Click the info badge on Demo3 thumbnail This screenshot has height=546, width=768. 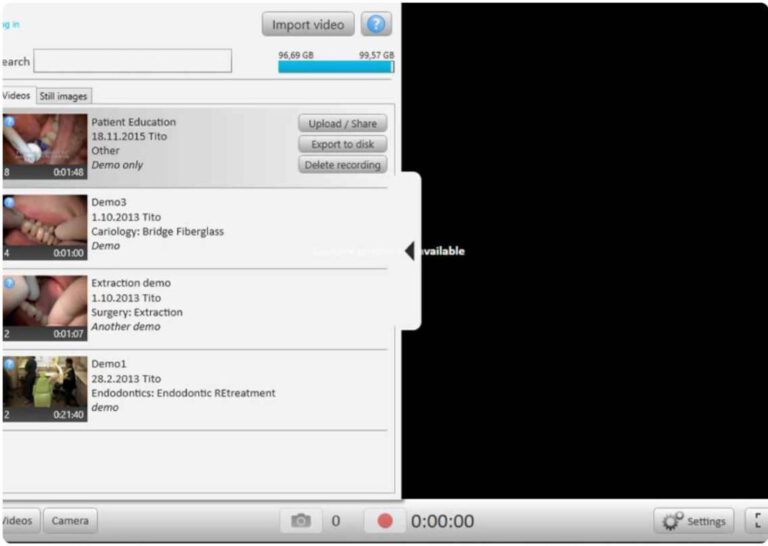[9, 202]
